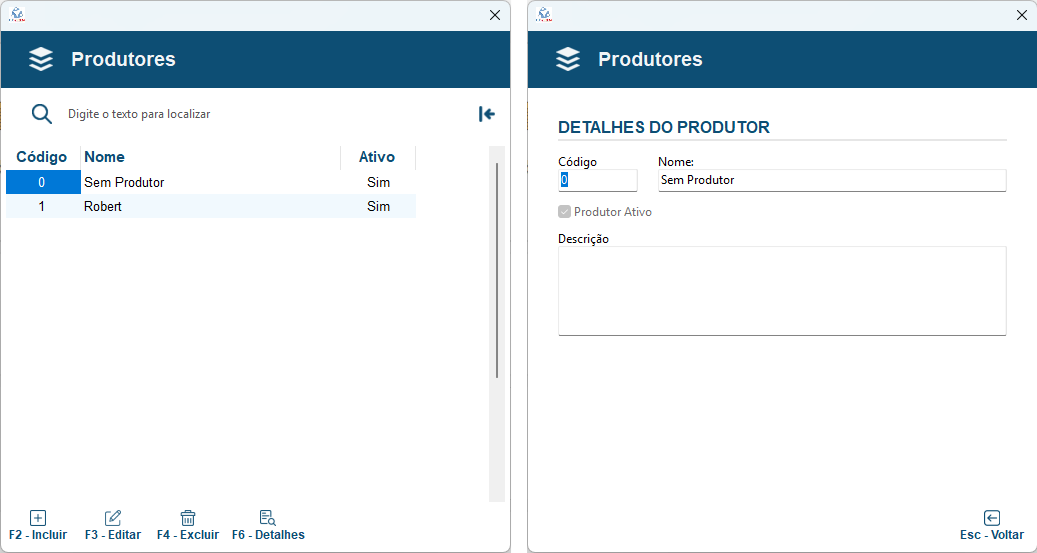
Task: Toggle the Produtor Ativo checkbox
Action: 564,212
